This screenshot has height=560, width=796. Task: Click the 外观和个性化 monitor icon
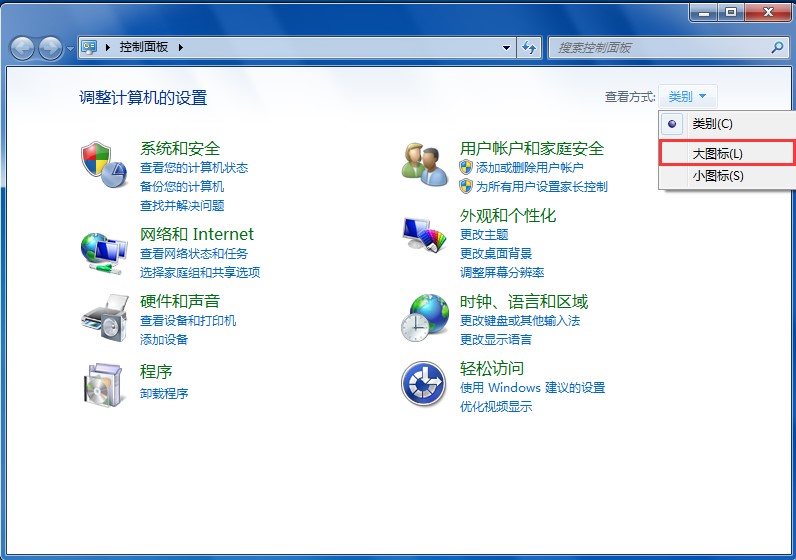pos(425,238)
